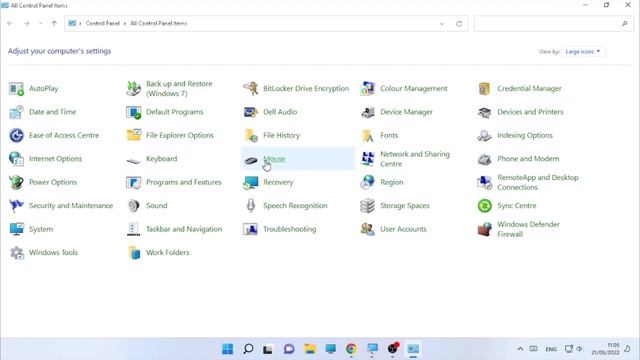The height and width of the screenshot is (360, 640).
Task: Open the Keyboard icon
Action: pyautogui.click(x=133, y=160)
